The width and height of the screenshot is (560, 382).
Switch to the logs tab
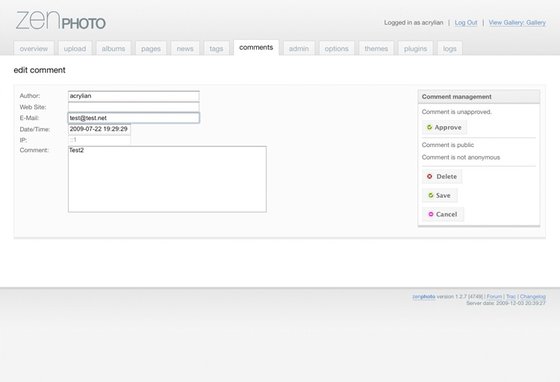coord(450,49)
